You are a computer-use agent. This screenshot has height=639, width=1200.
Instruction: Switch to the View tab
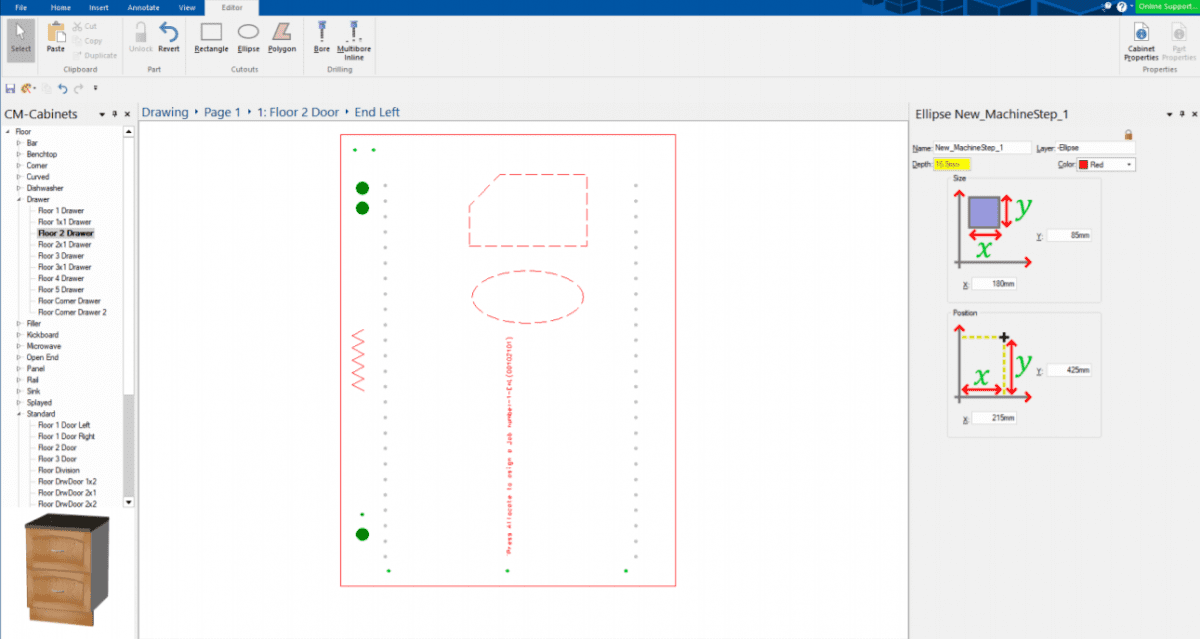point(186,7)
